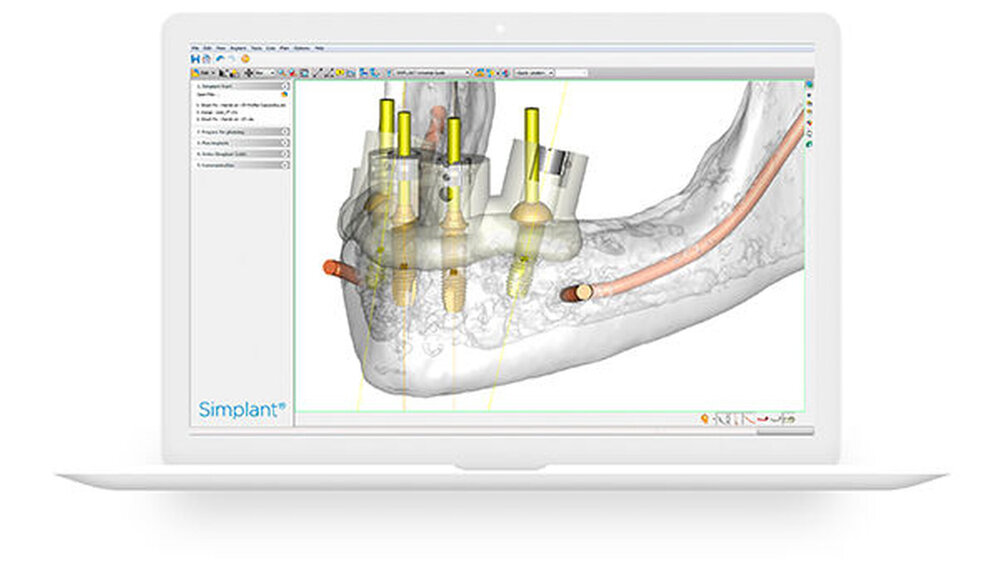This screenshot has width=1000, height=563.
Task: Expand the Prepare for planning section
Action: tap(284, 131)
